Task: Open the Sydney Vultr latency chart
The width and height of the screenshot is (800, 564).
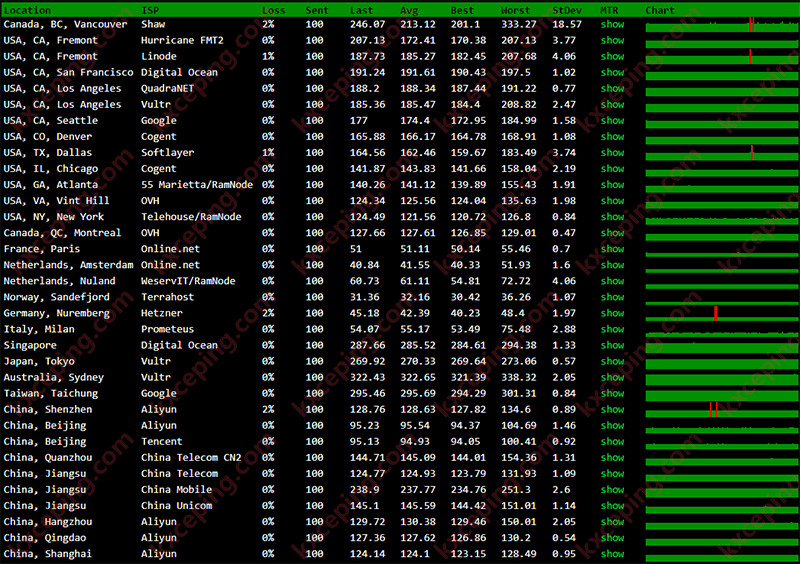Action: 721,378
